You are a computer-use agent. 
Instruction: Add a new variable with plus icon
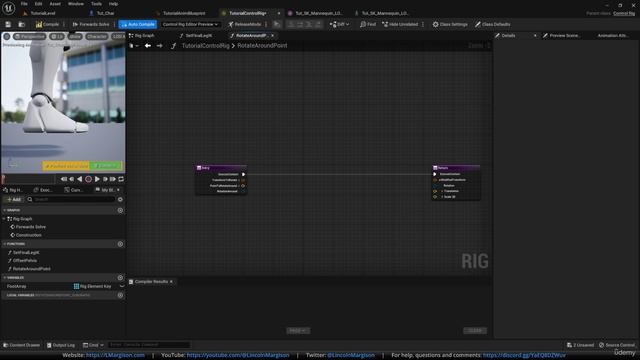[x=120, y=278]
